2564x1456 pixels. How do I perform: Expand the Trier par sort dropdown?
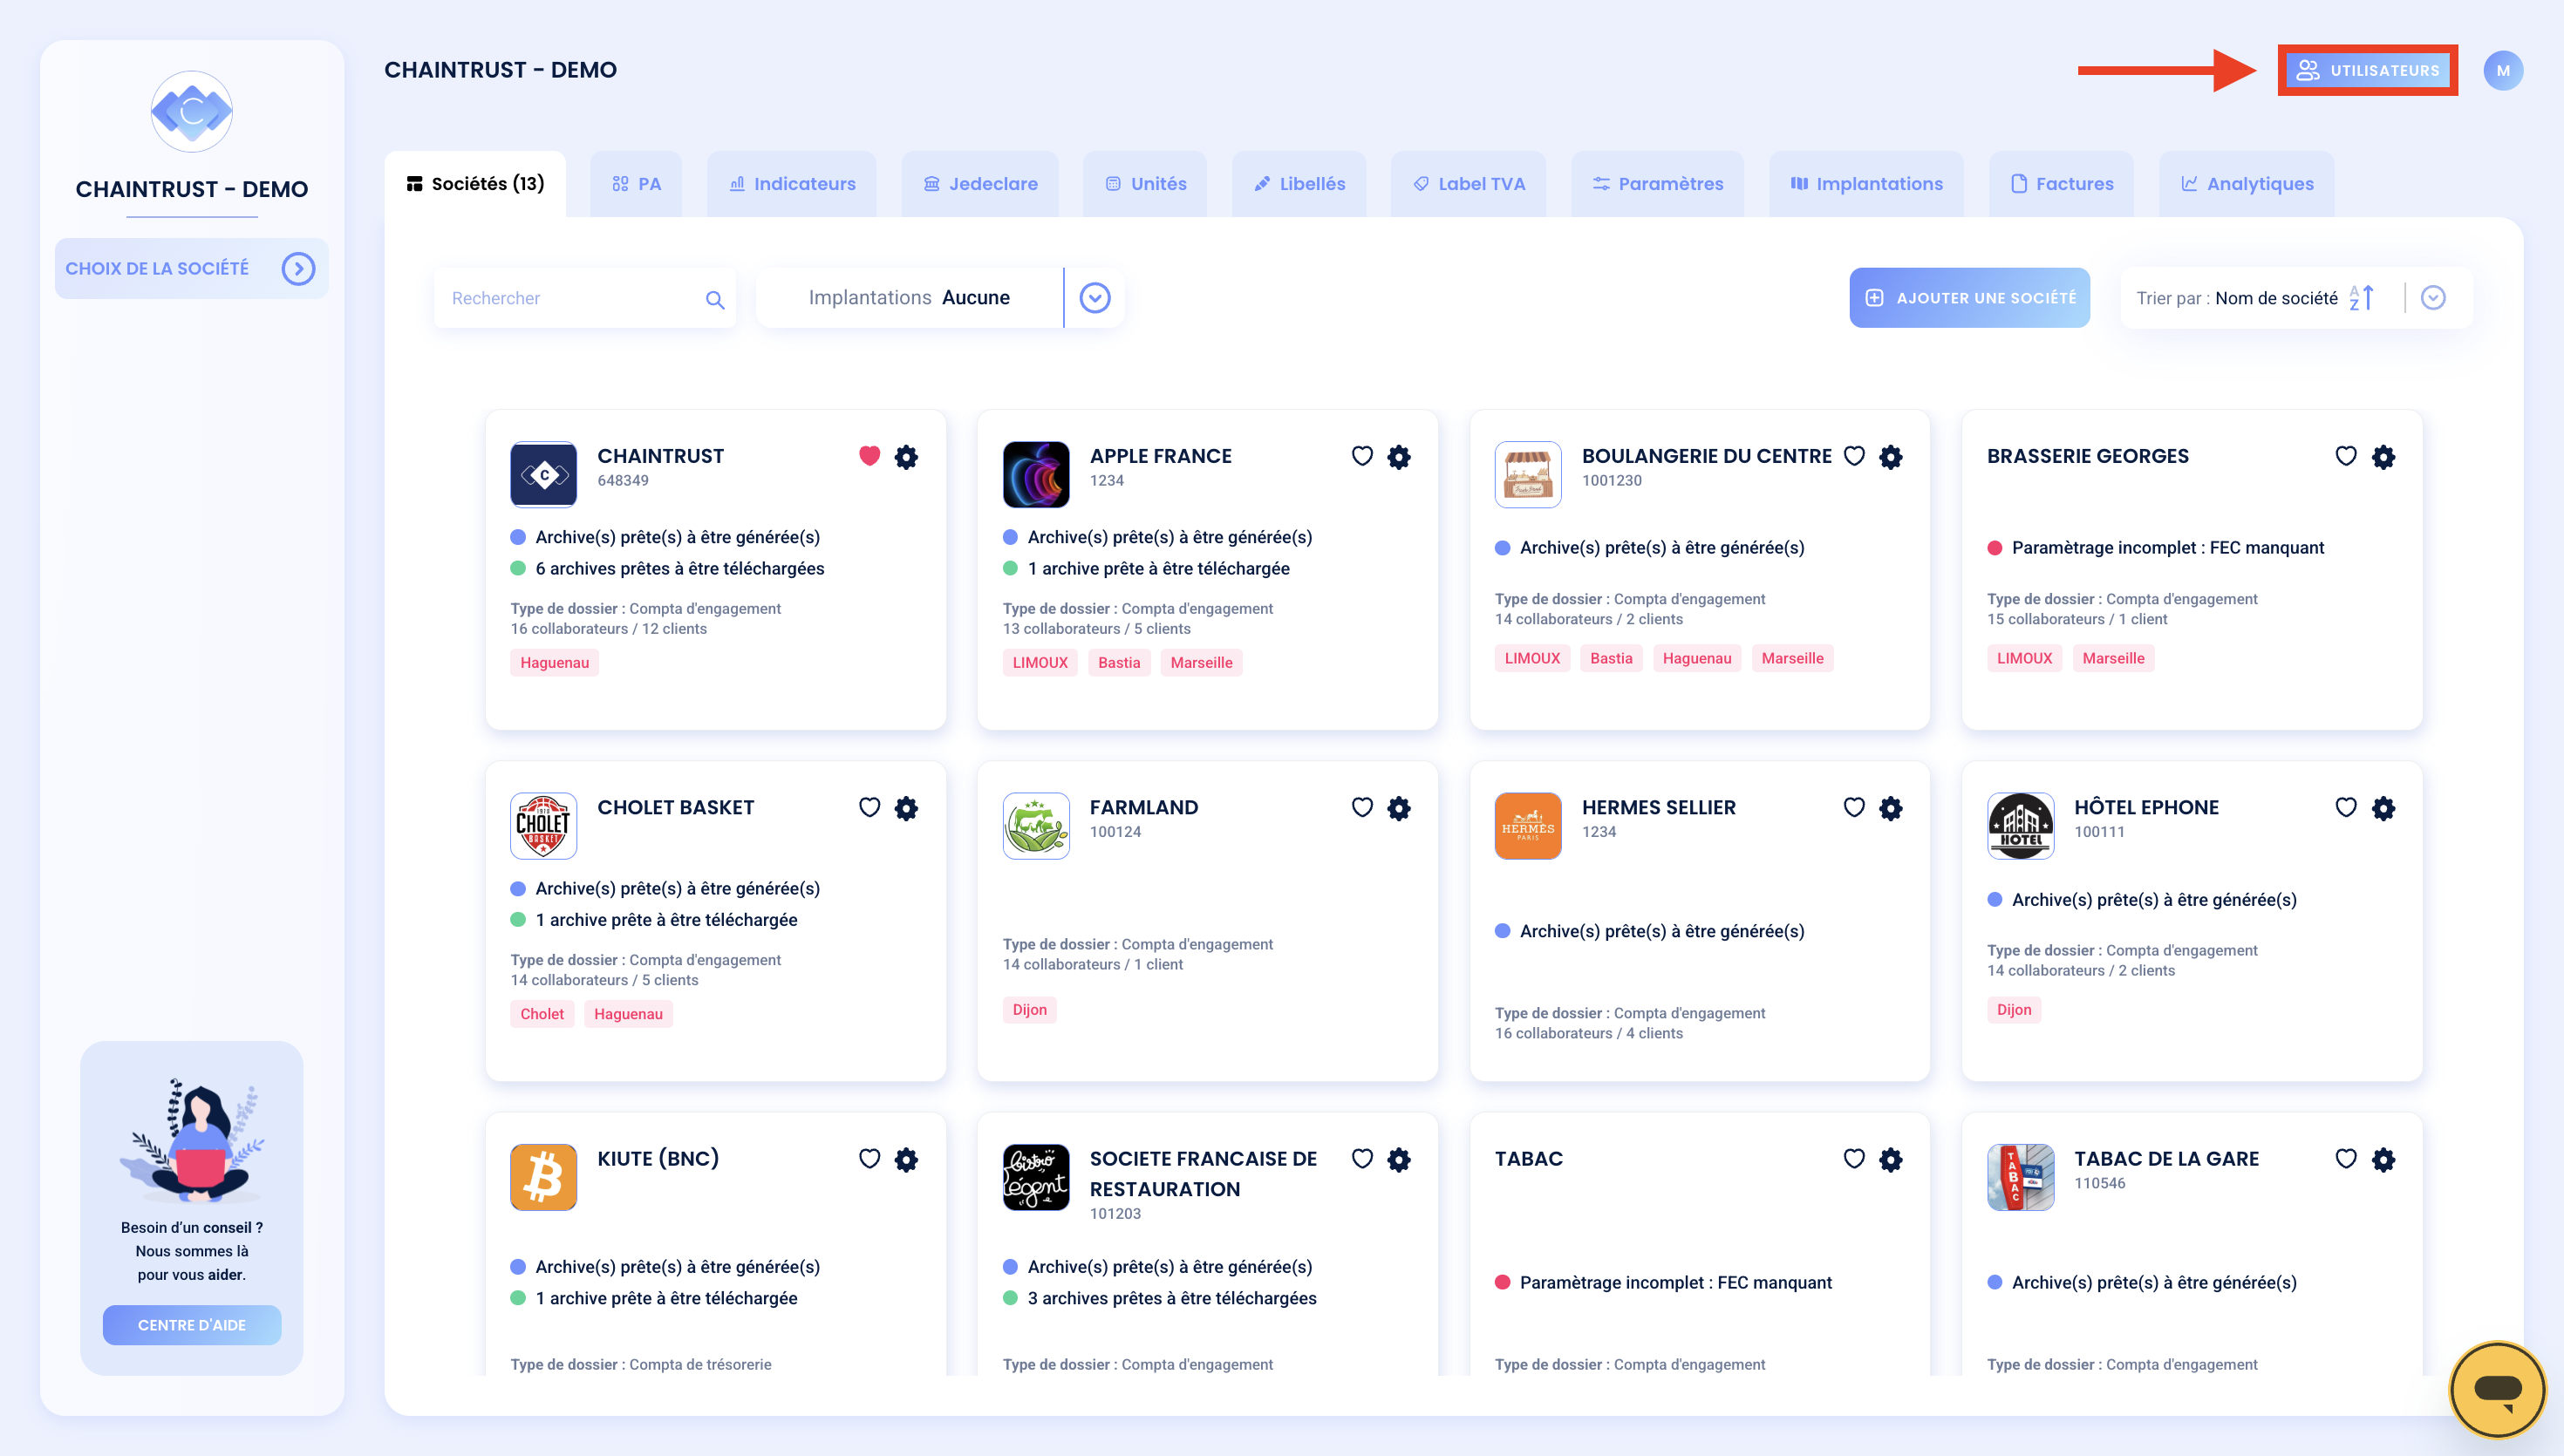(x=2433, y=298)
